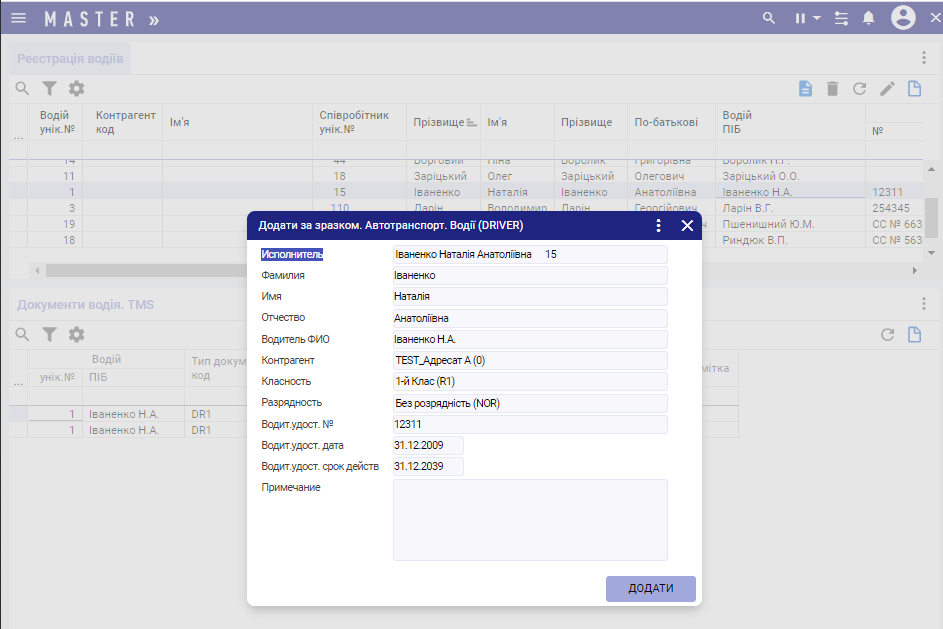
Task: Click the trash delete icon in the drivers toolbar
Action: [832, 89]
